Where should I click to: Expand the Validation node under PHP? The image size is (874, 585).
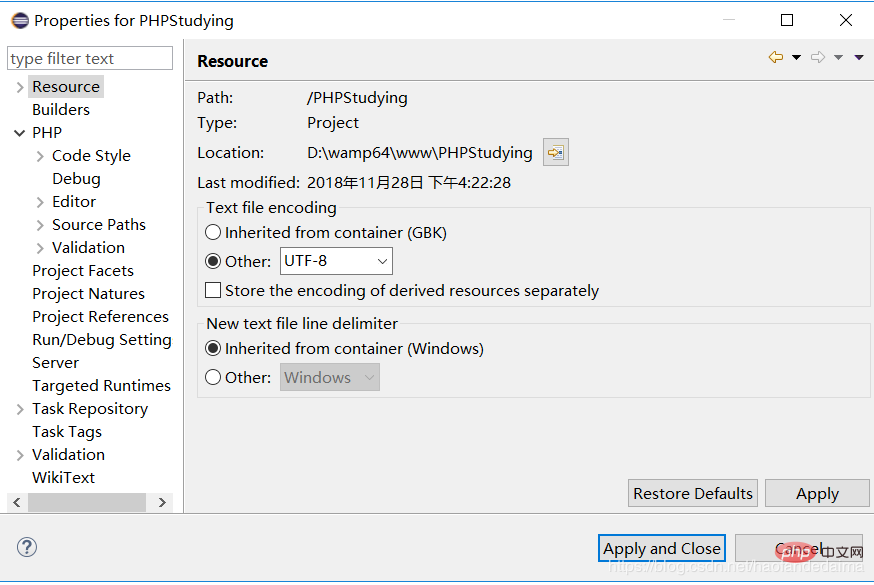point(40,248)
